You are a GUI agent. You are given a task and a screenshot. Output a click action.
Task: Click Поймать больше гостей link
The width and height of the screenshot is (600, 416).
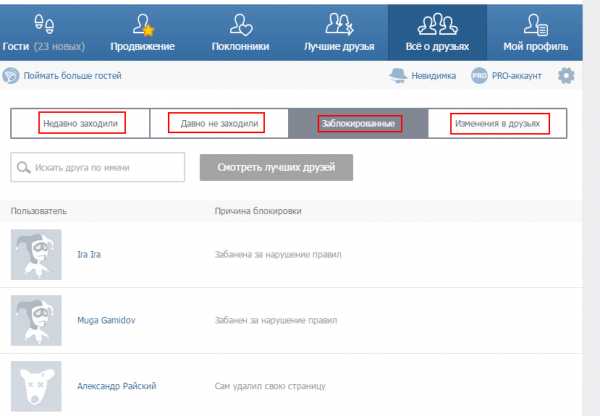[72, 76]
